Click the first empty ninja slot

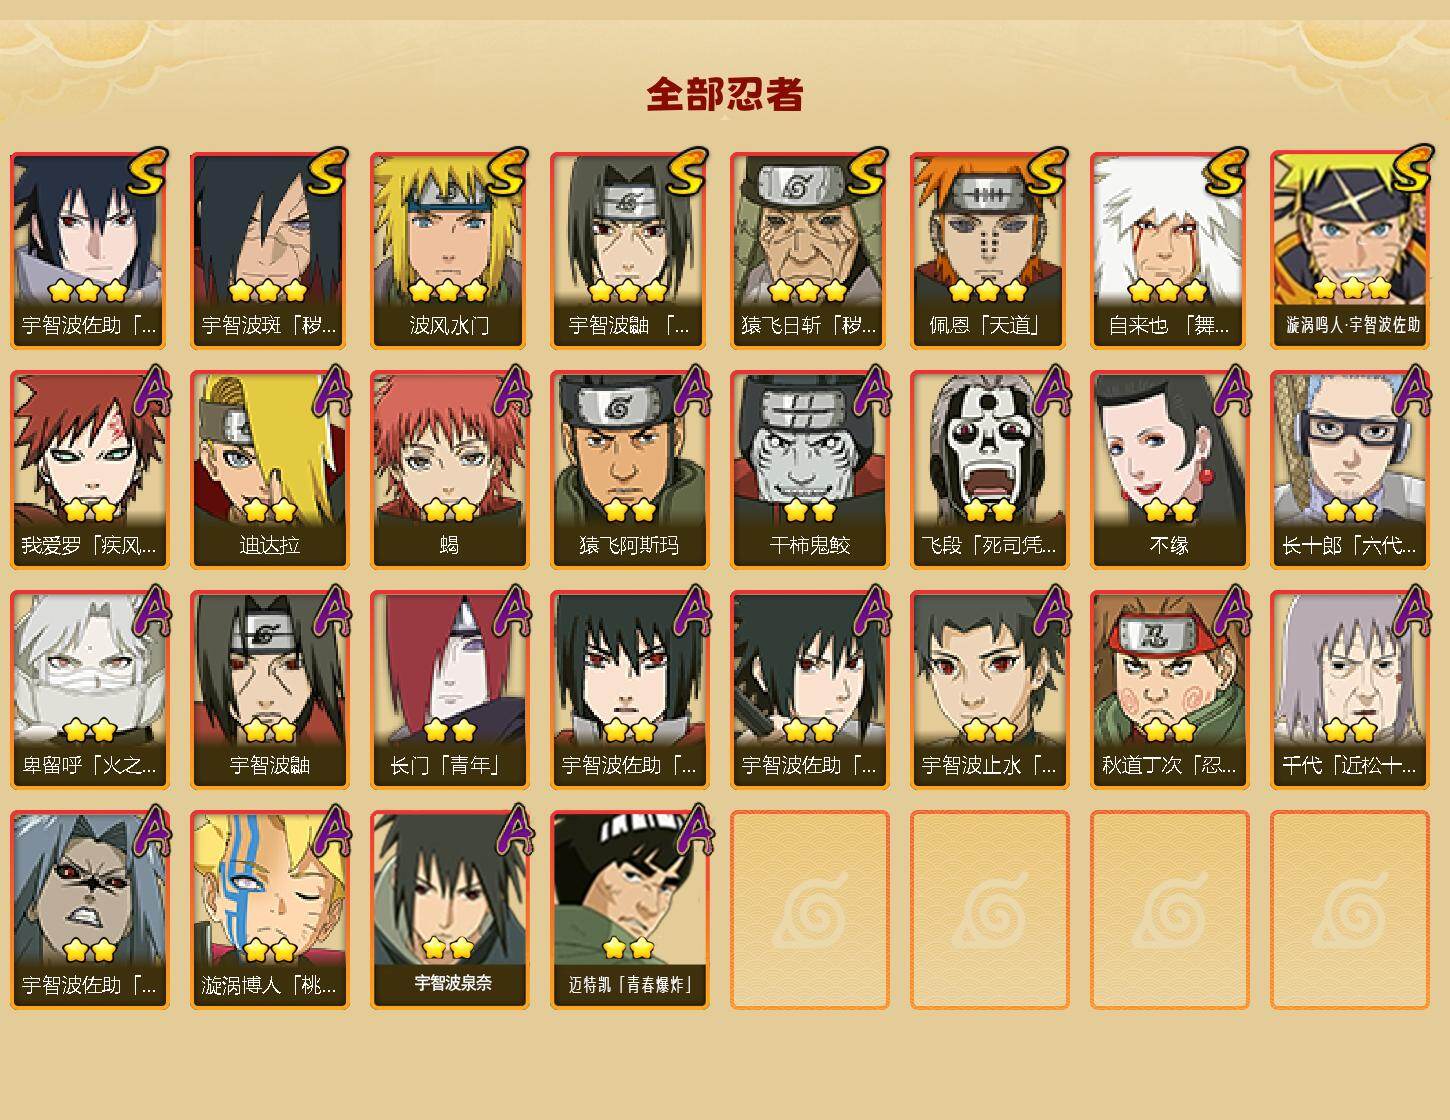coord(809,910)
